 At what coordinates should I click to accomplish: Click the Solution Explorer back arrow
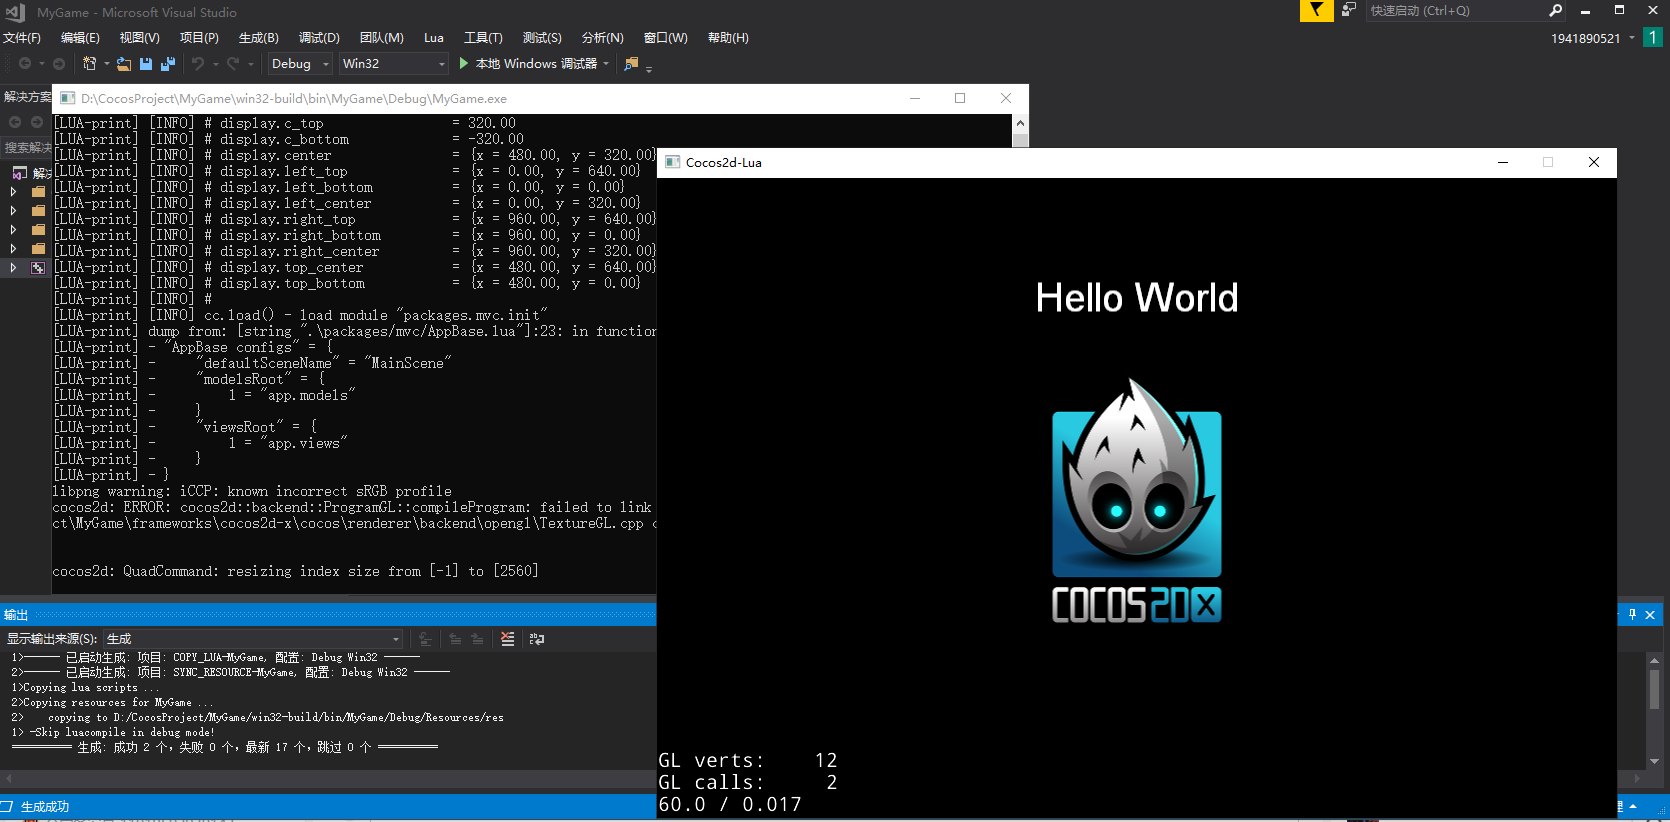tap(15, 122)
